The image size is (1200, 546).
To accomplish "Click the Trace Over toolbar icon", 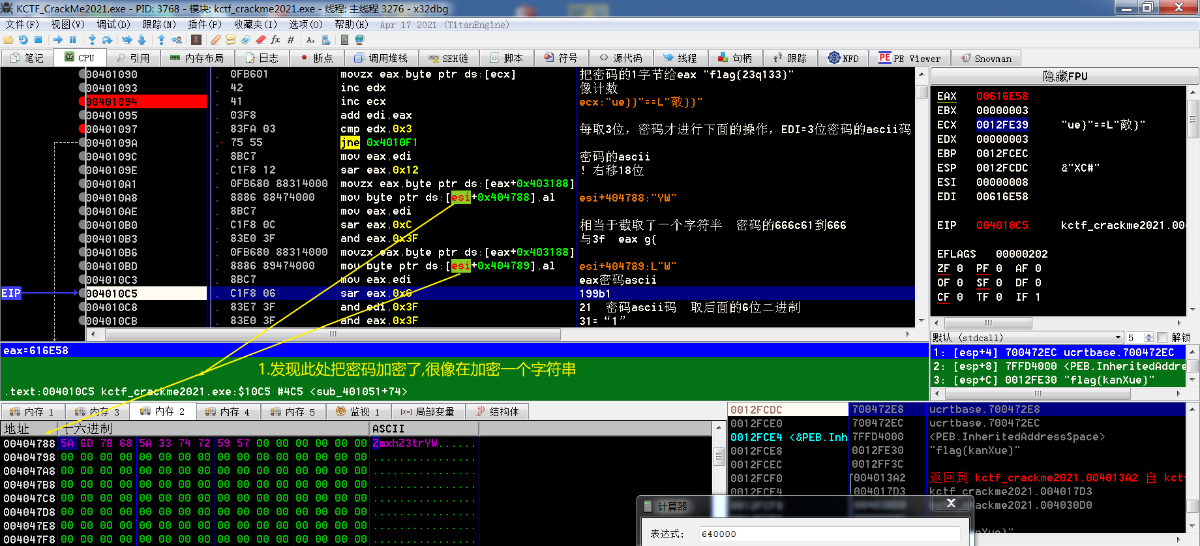I will click(142, 40).
